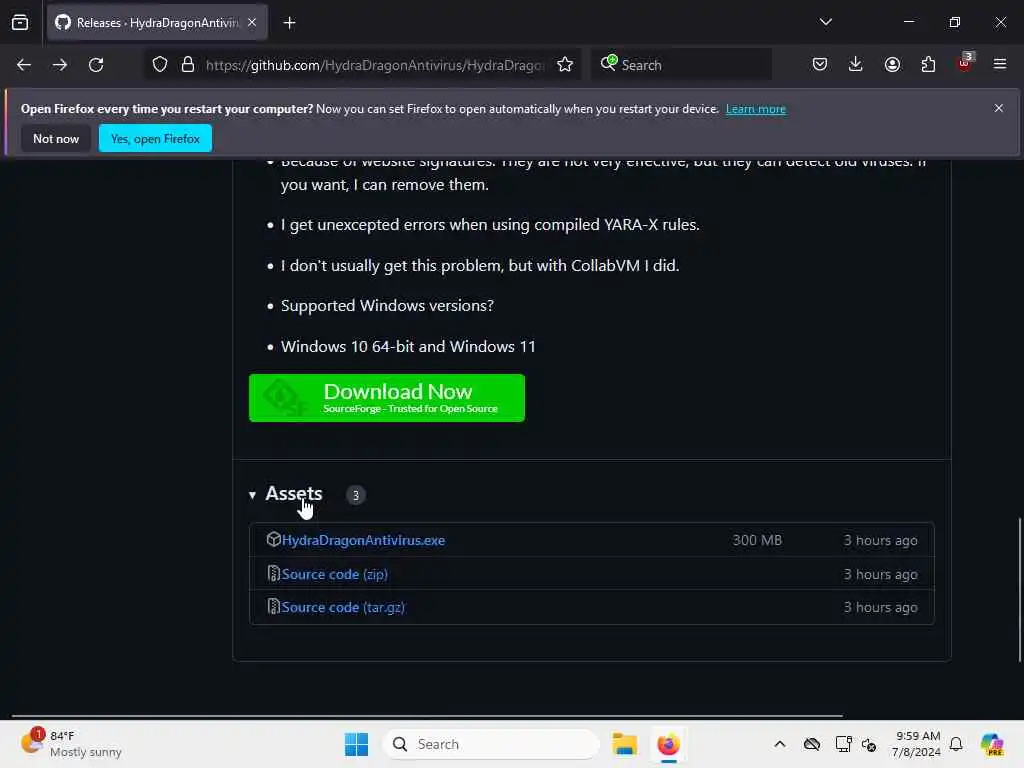Show hidden system tray icons

coord(780,744)
